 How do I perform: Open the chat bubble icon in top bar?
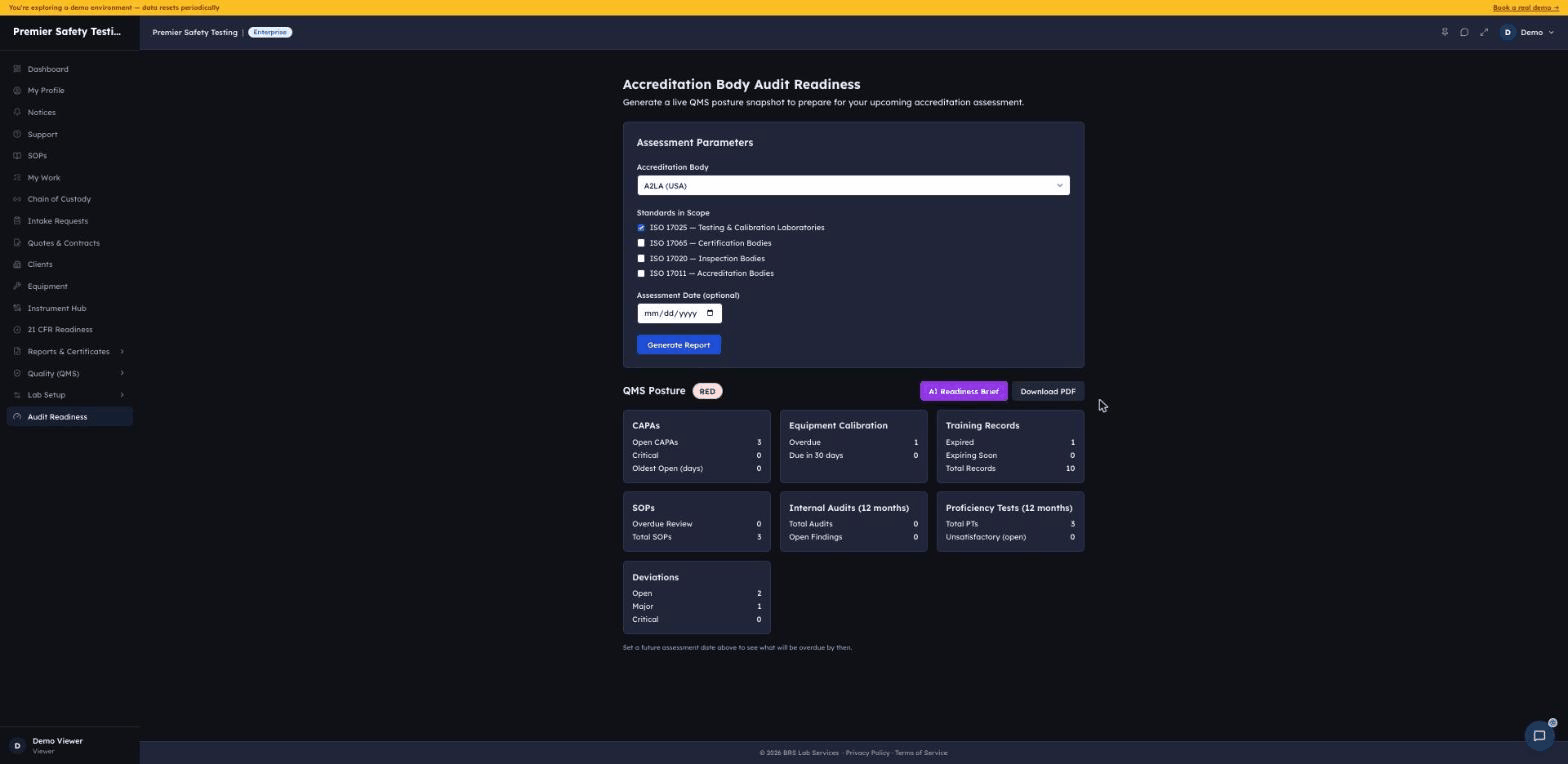pyautogui.click(x=1464, y=32)
